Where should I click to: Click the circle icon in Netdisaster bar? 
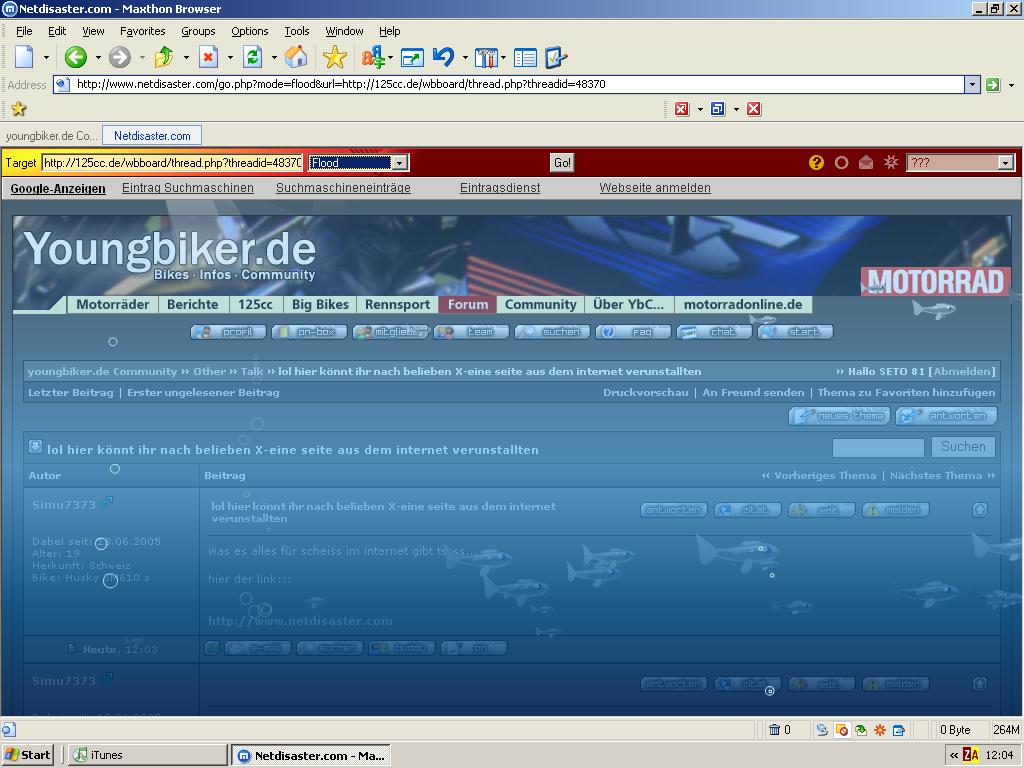coord(841,163)
